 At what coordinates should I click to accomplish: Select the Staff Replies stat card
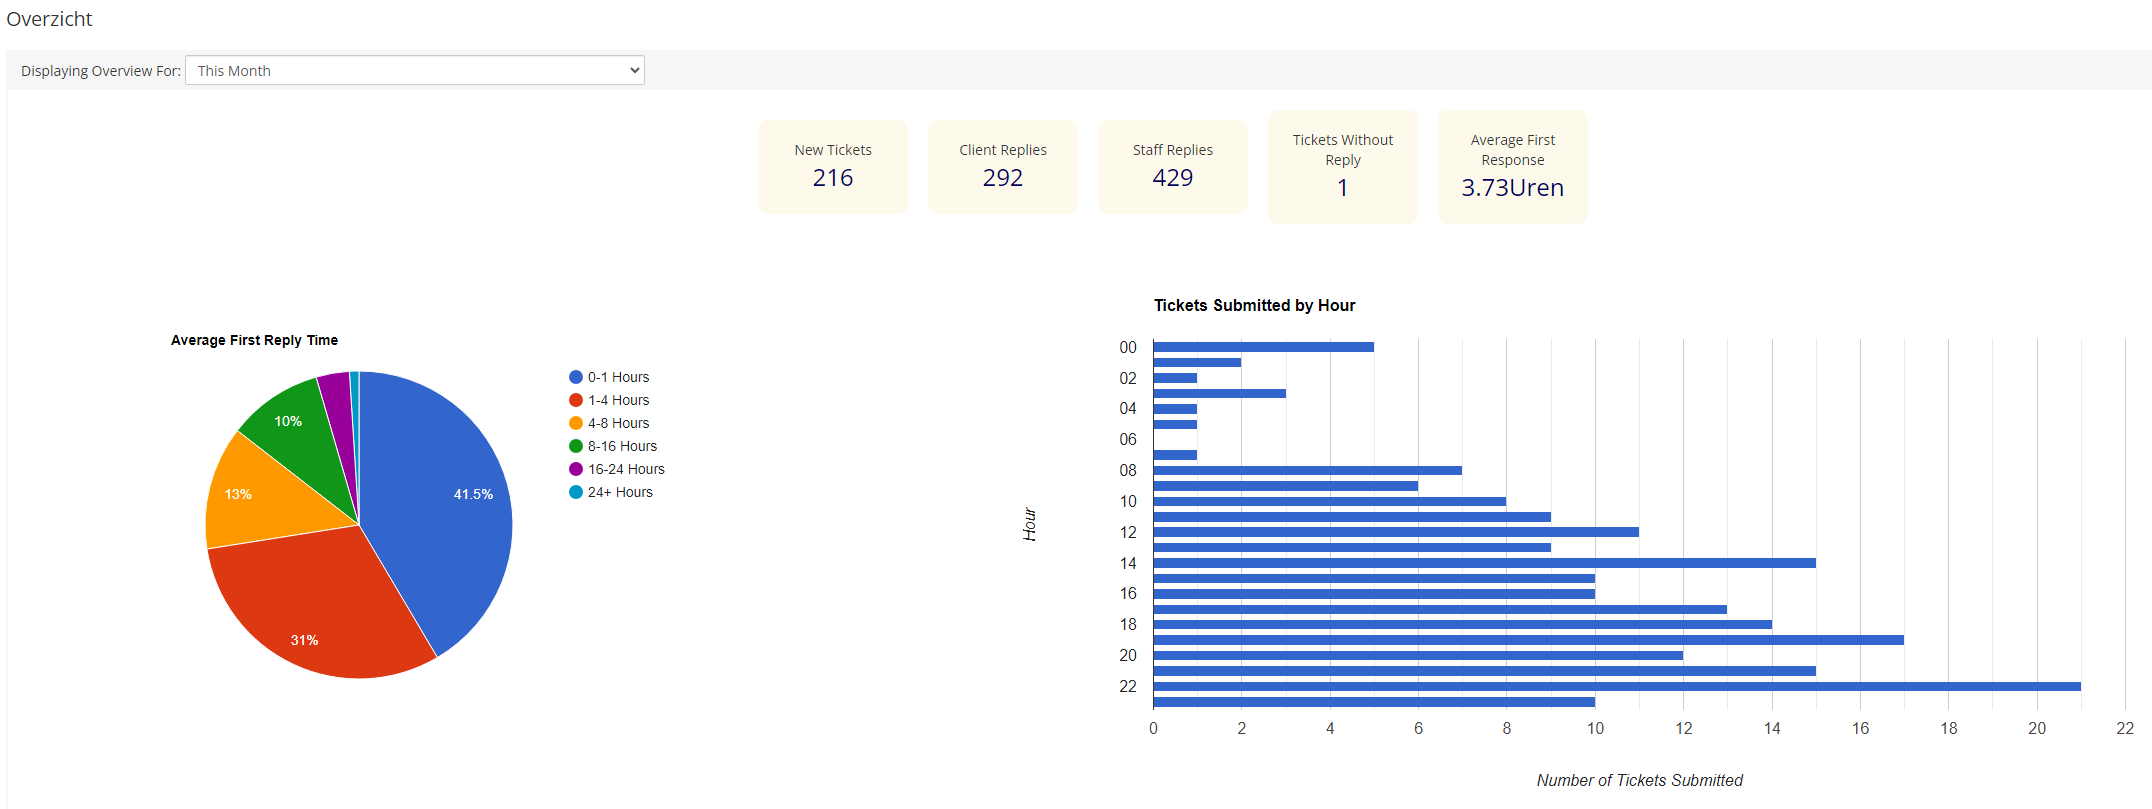1172,166
